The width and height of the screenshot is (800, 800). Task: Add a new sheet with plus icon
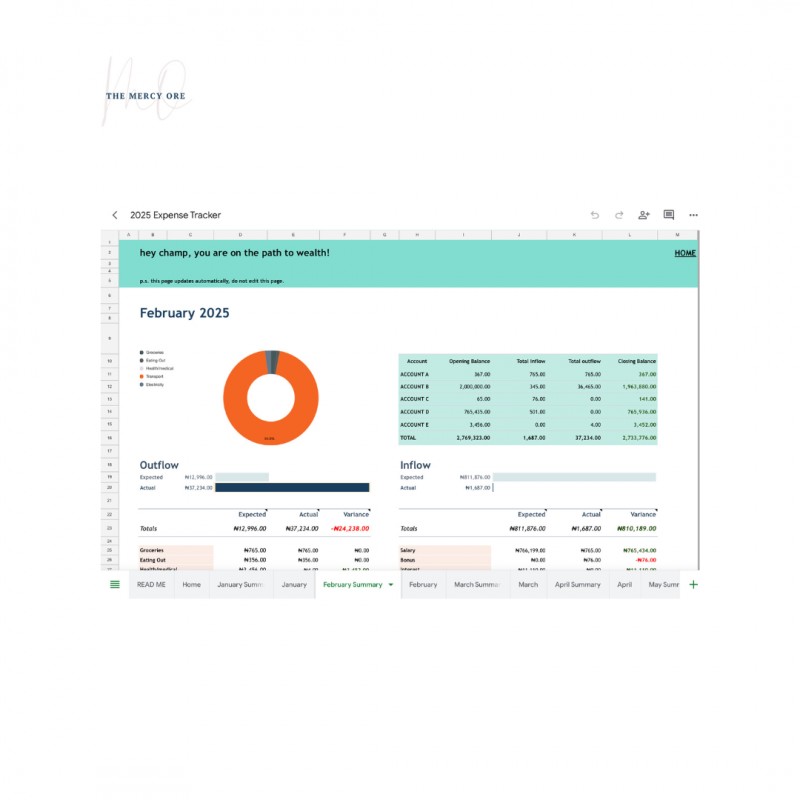693,584
